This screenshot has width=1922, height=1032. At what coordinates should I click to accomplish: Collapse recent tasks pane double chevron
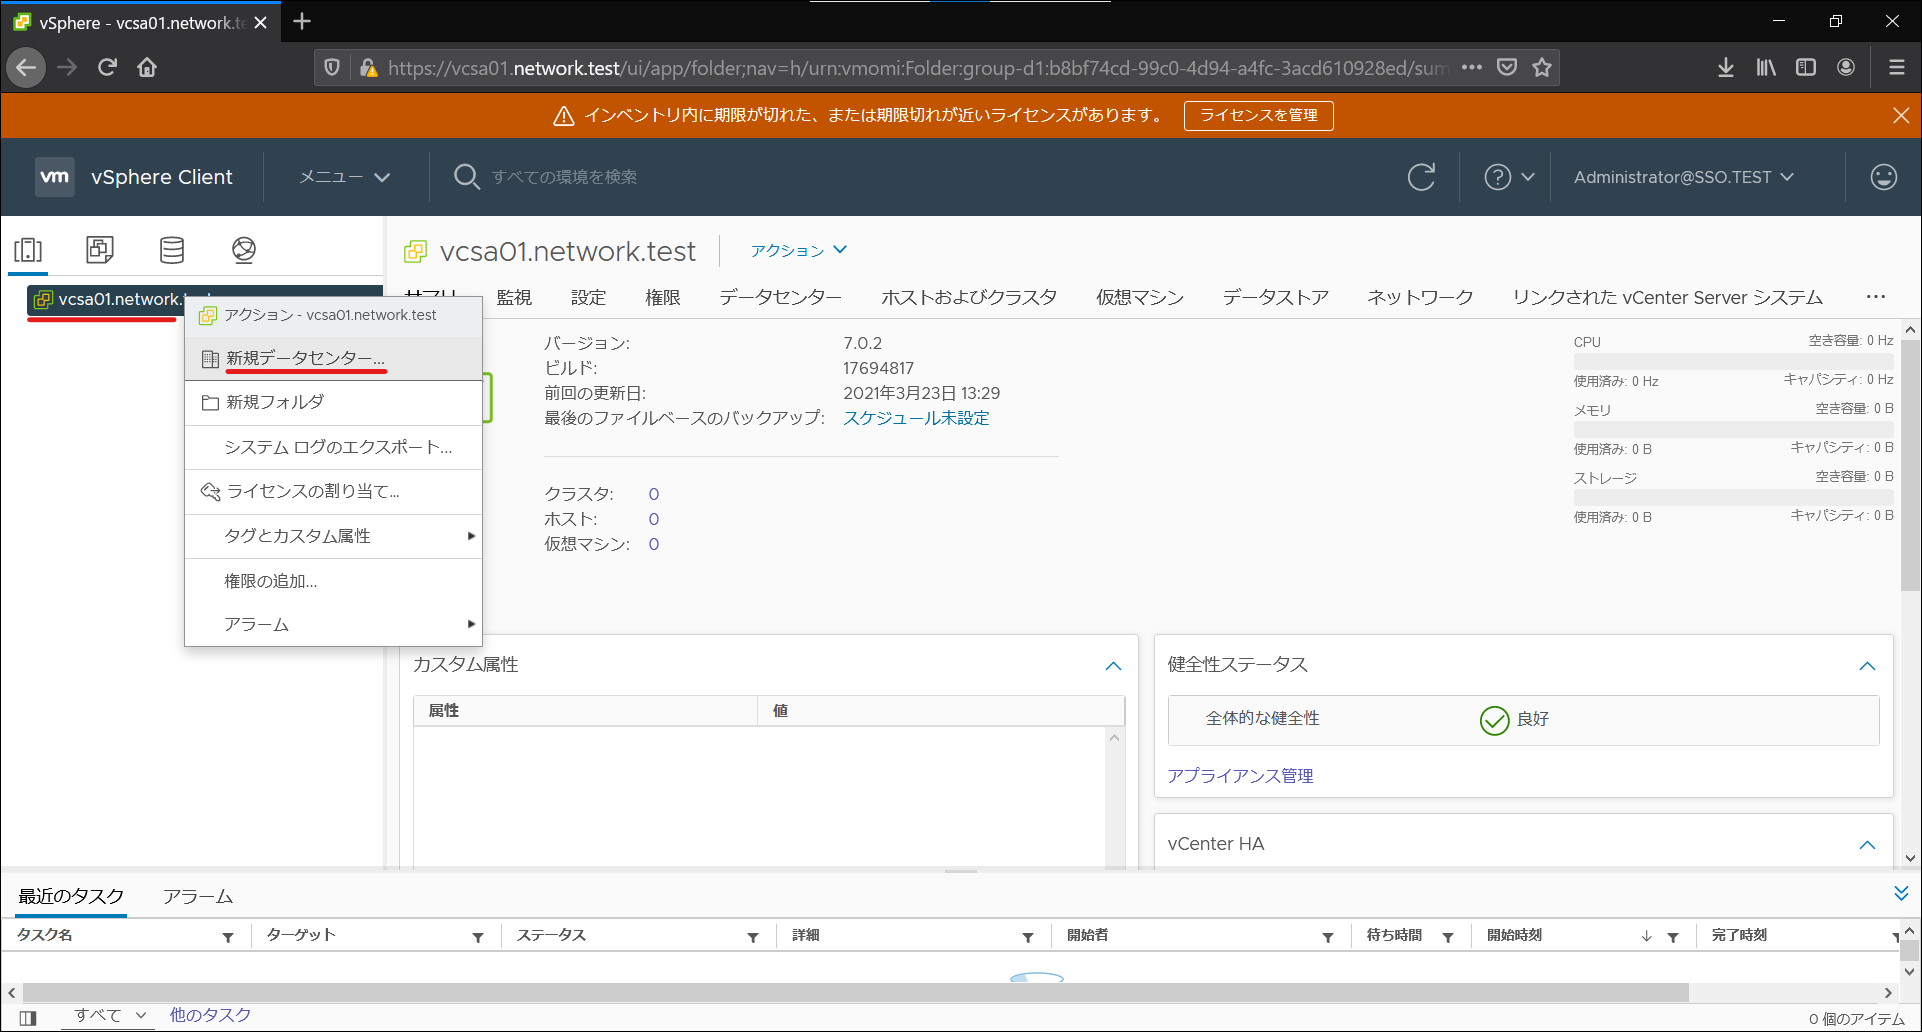1901,893
